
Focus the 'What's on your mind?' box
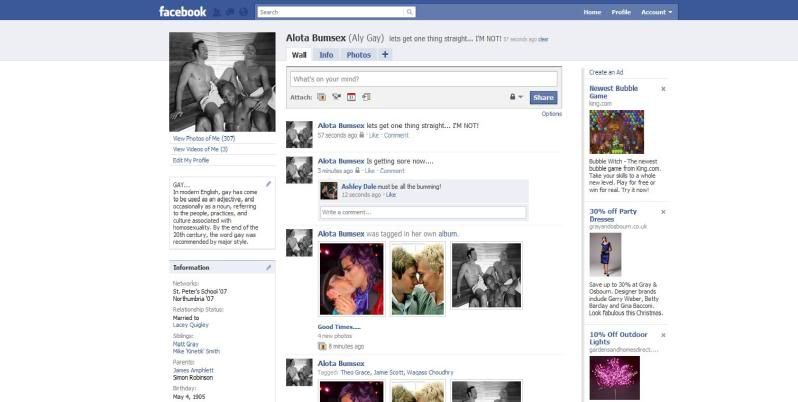[x=423, y=79]
